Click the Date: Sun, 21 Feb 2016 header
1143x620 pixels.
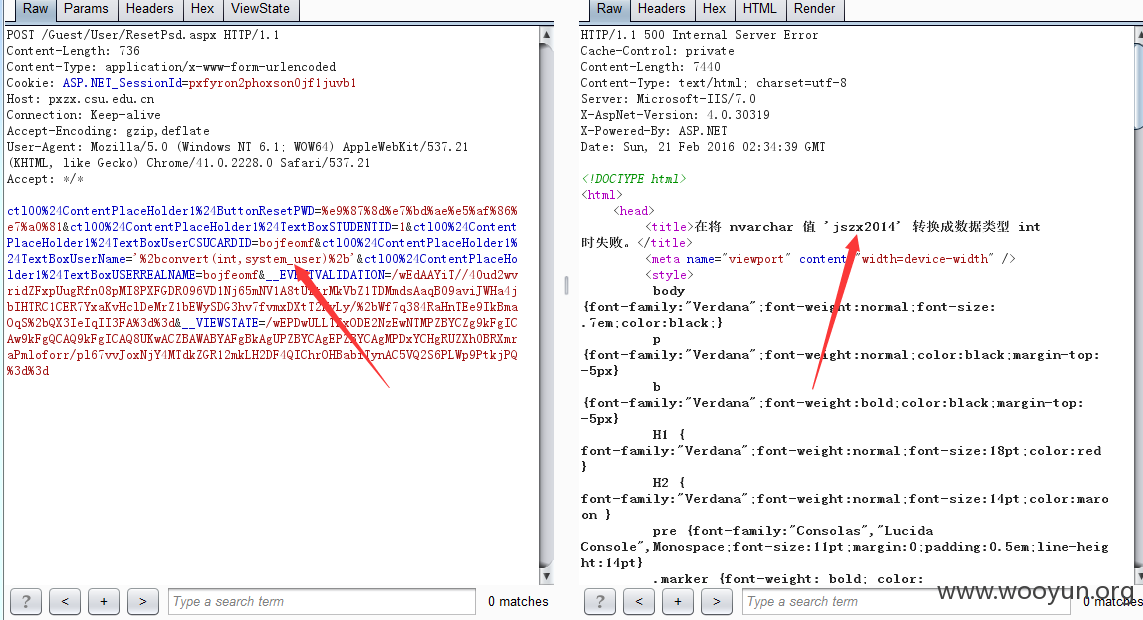[703, 147]
